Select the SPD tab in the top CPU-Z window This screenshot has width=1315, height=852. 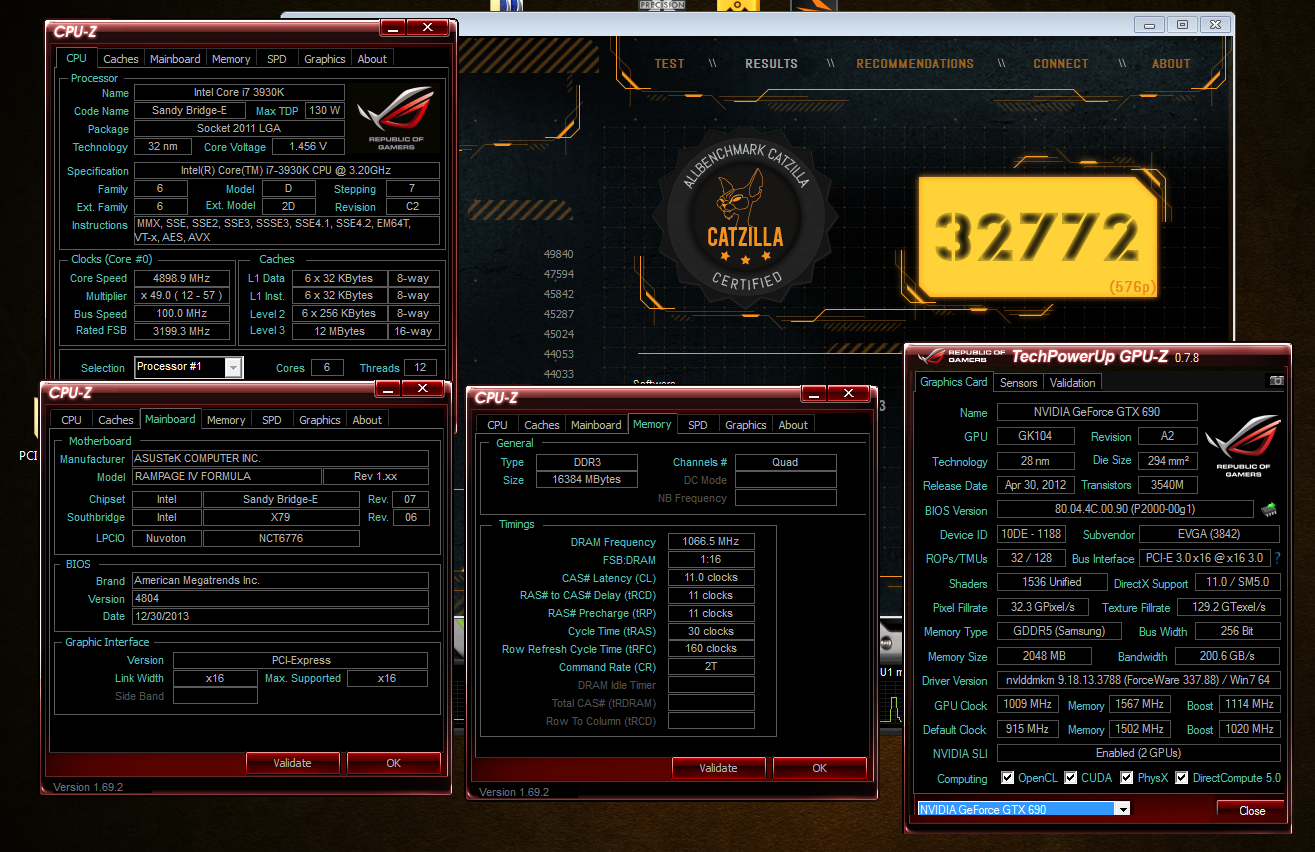coord(277,59)
